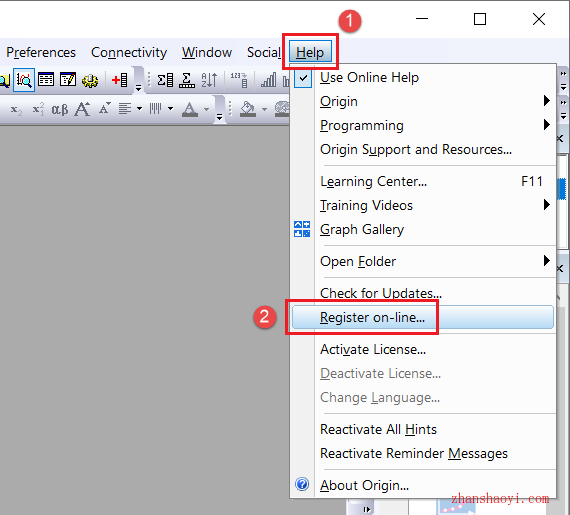Click the Subscript x2 icon

point(16,109)
